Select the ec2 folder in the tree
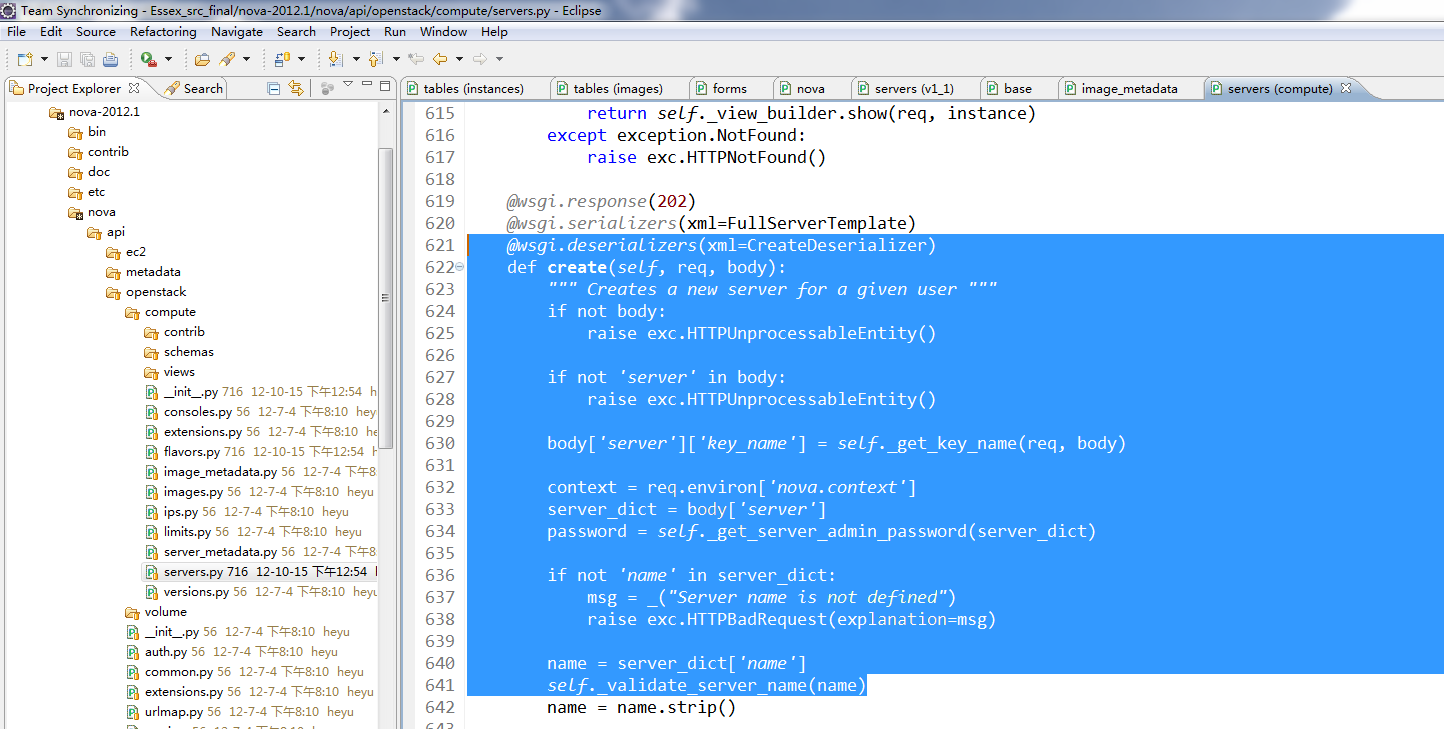Viewport: 1444px width, 729px height. [136, 252]
